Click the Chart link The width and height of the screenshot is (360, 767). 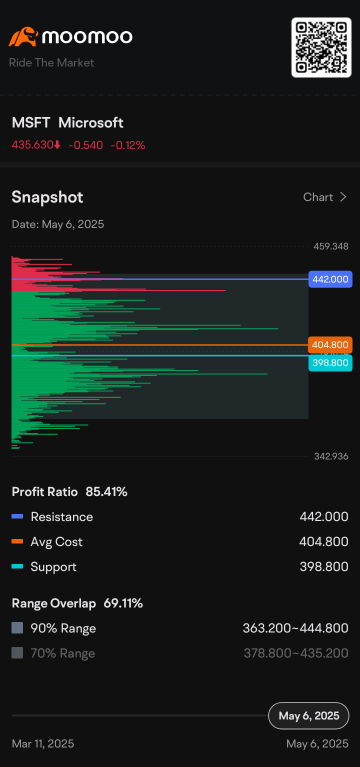click(x=318, y=197)
